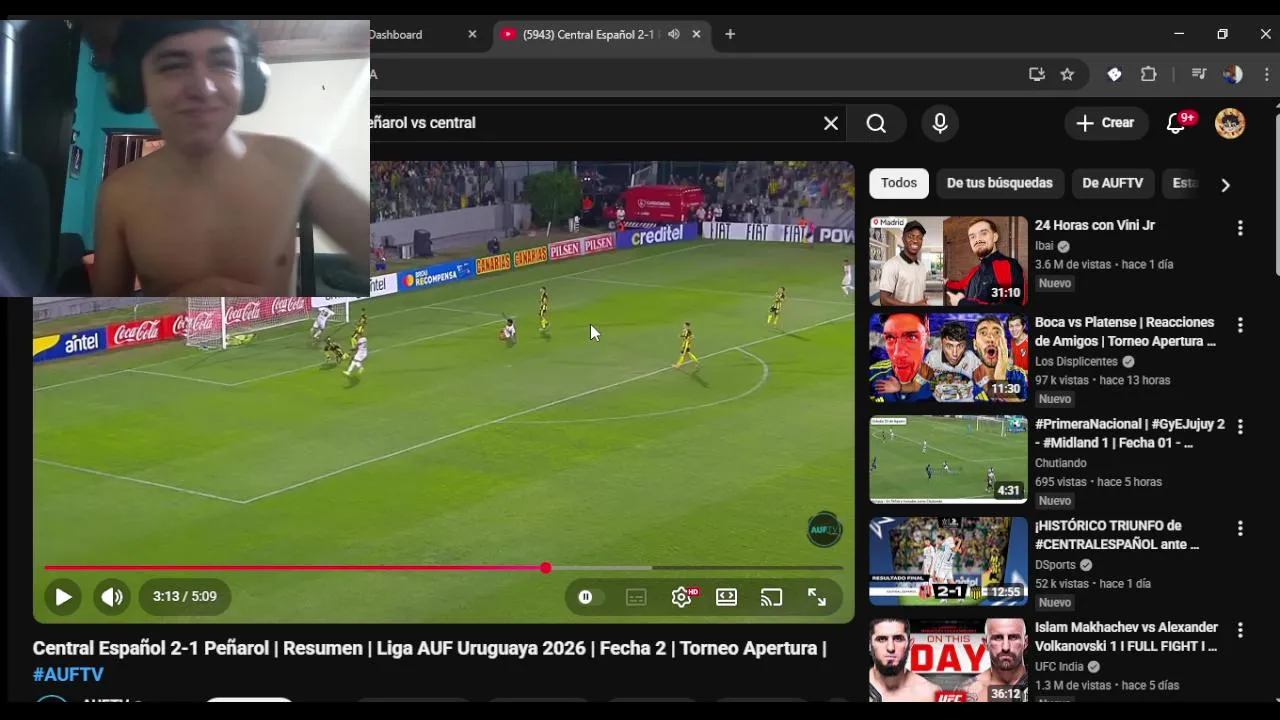Mute the video with the volume icon

coord(112,597)
